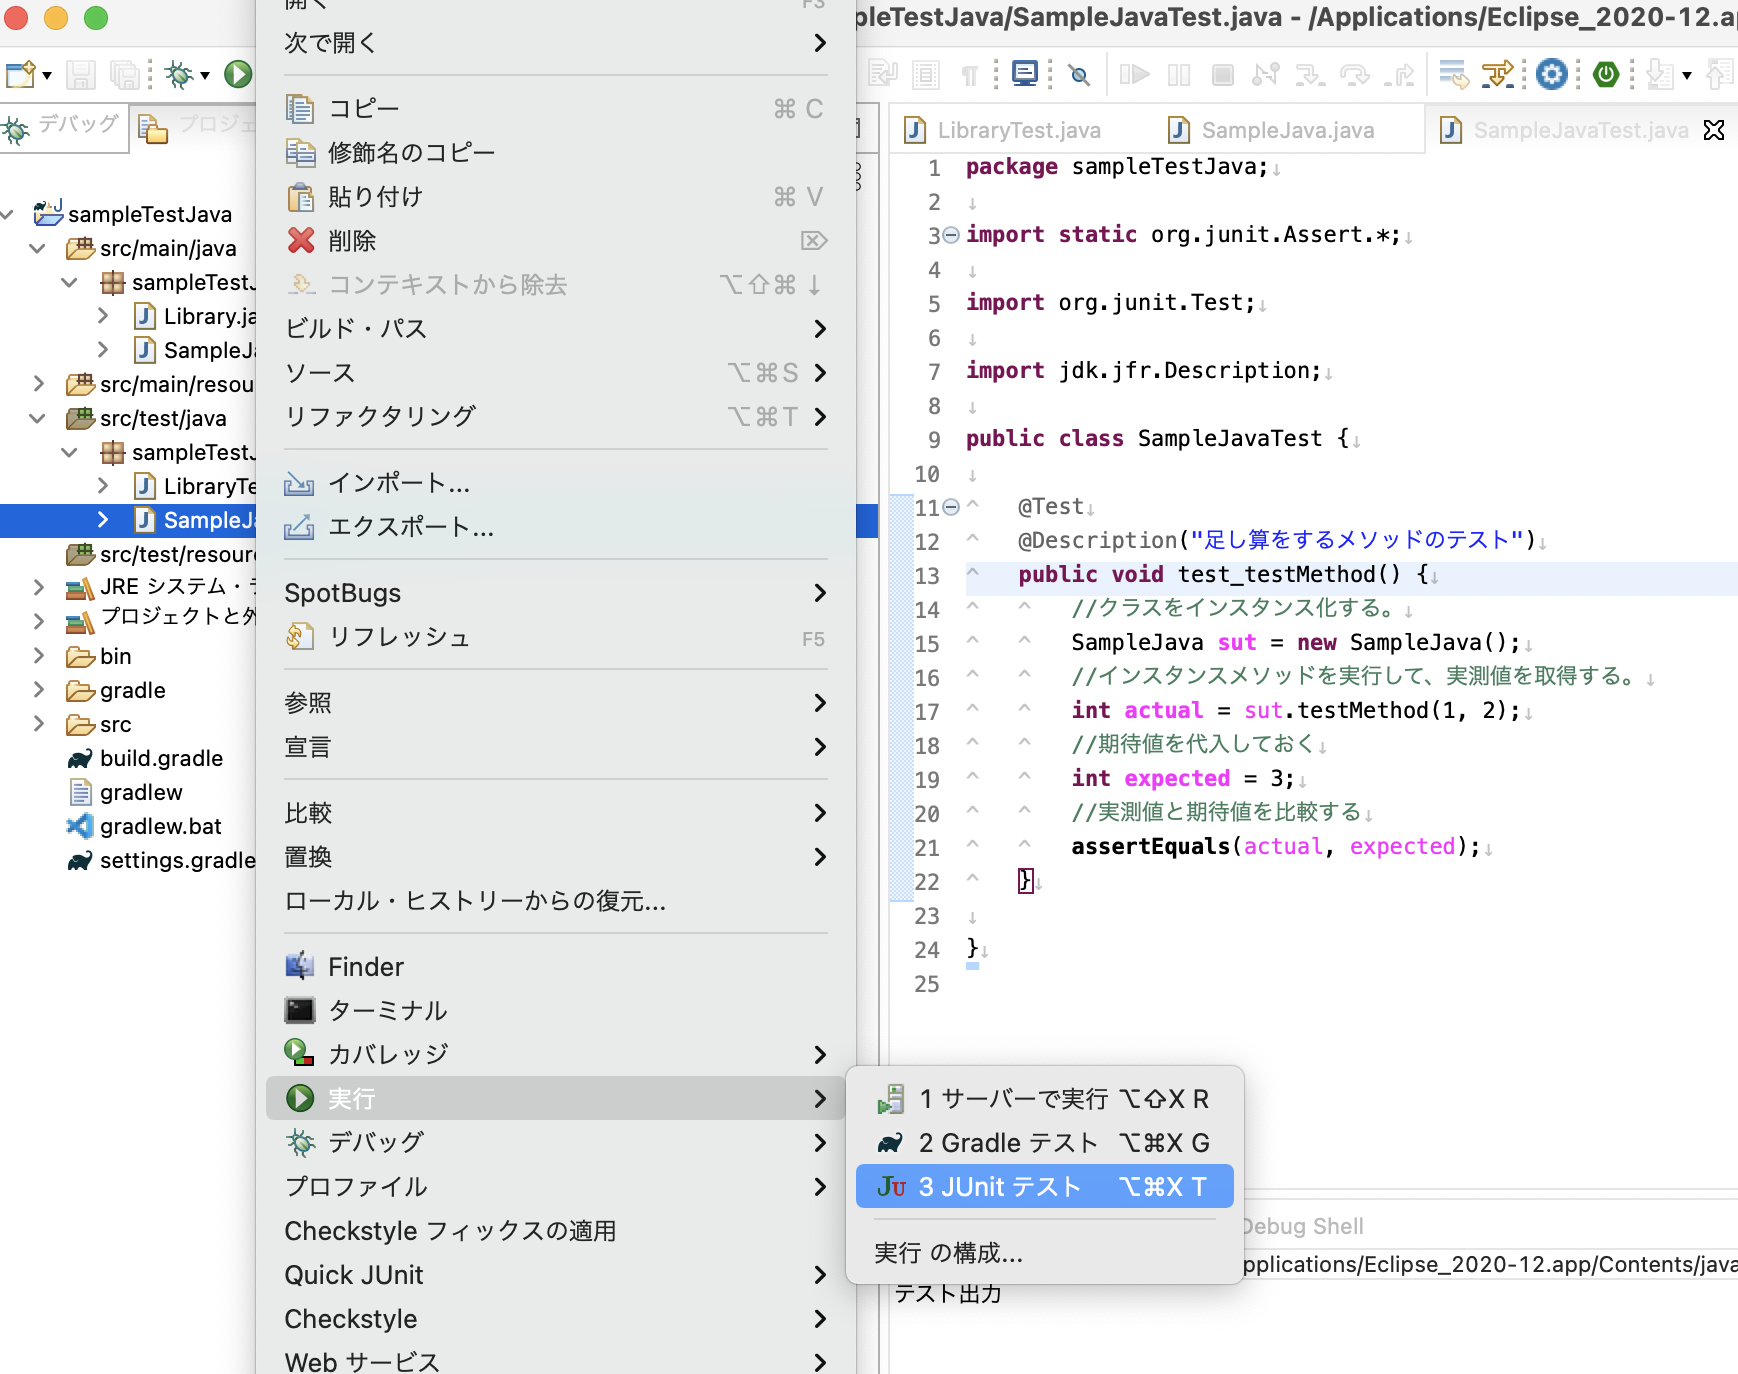Switch to the デバッグ view tab
The width and height of the screenshot is (1738, 1374).
pos(63,126)
